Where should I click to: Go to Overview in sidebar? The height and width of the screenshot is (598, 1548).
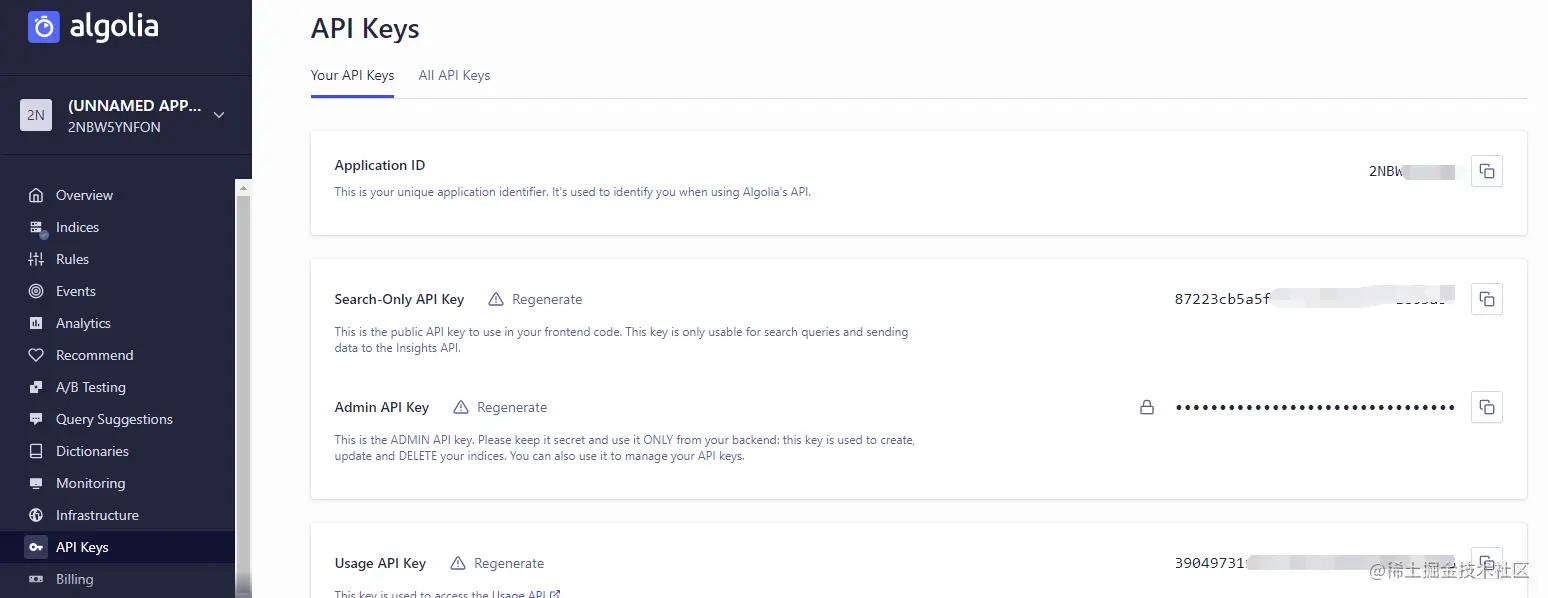[84, 195]
